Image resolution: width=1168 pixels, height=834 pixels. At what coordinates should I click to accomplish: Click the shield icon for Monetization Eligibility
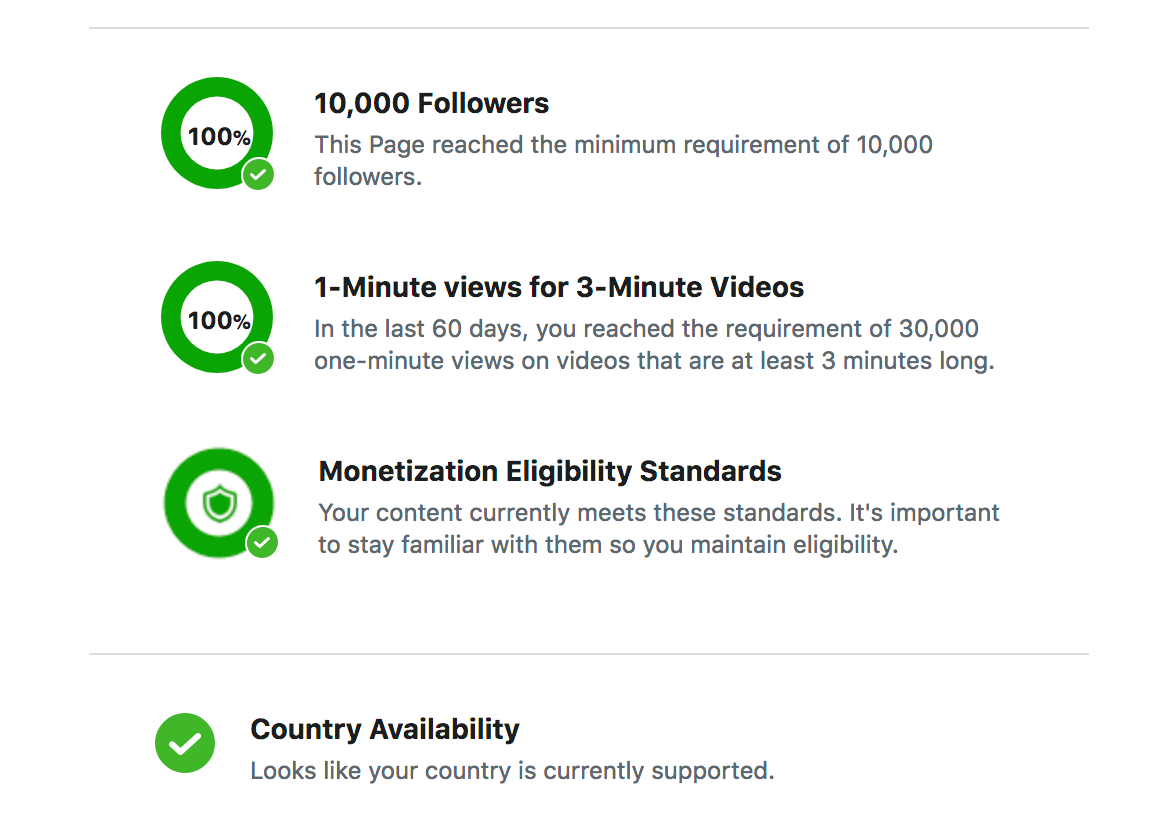219,504
